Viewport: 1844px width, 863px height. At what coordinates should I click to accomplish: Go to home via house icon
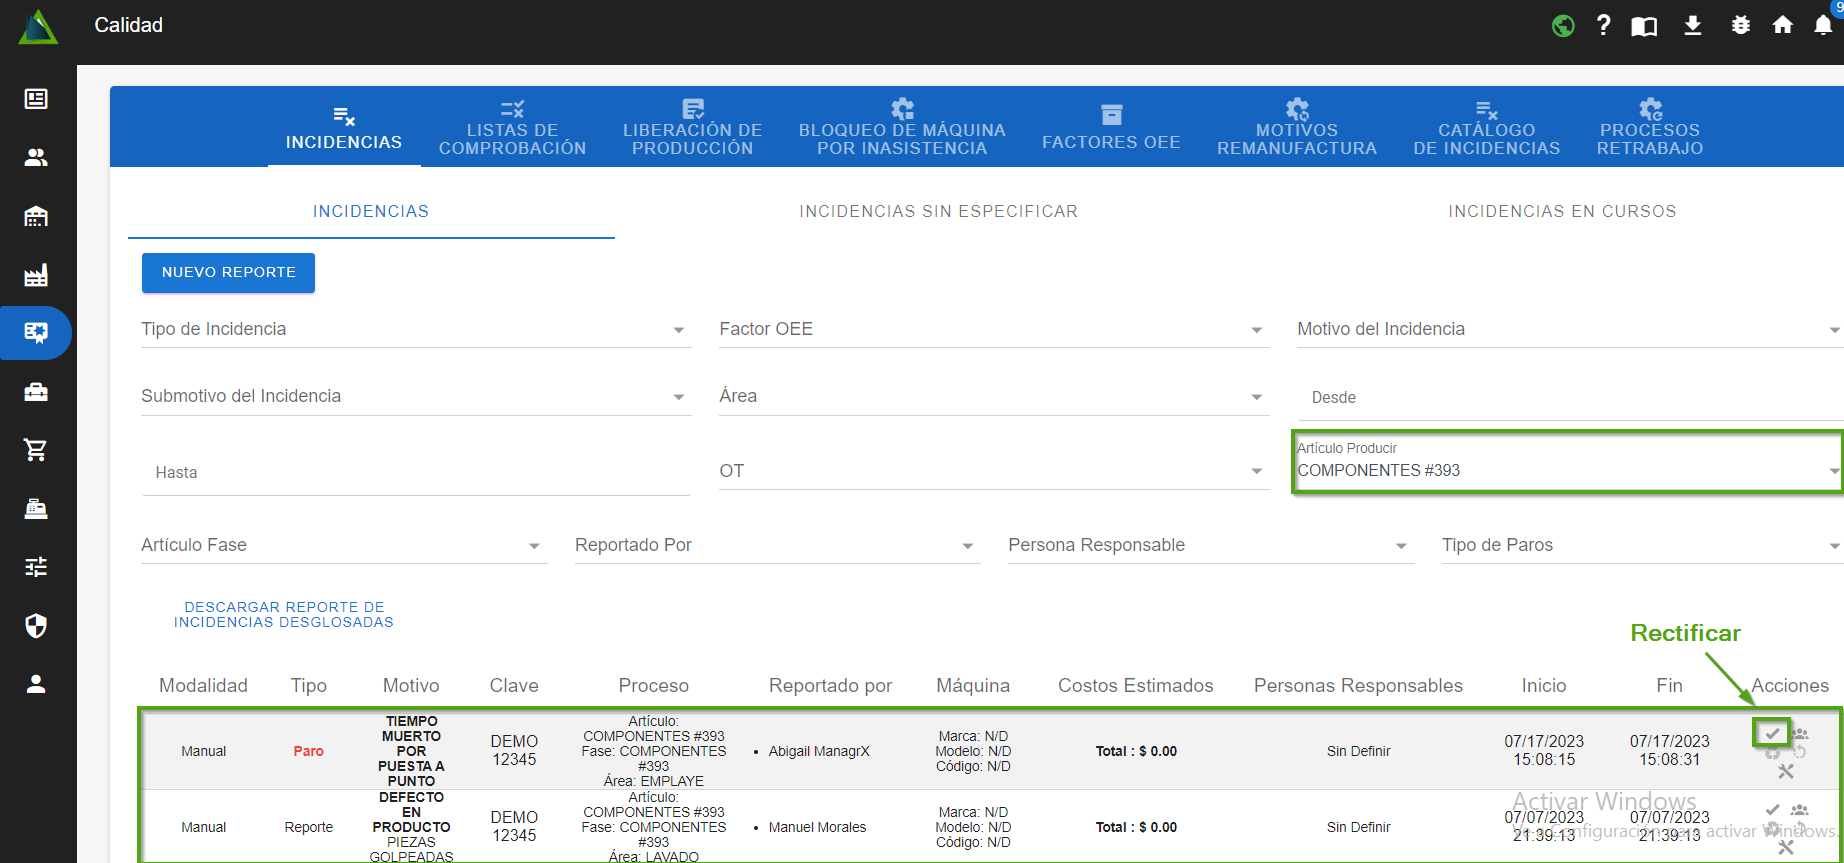(x=1782, y=26)
